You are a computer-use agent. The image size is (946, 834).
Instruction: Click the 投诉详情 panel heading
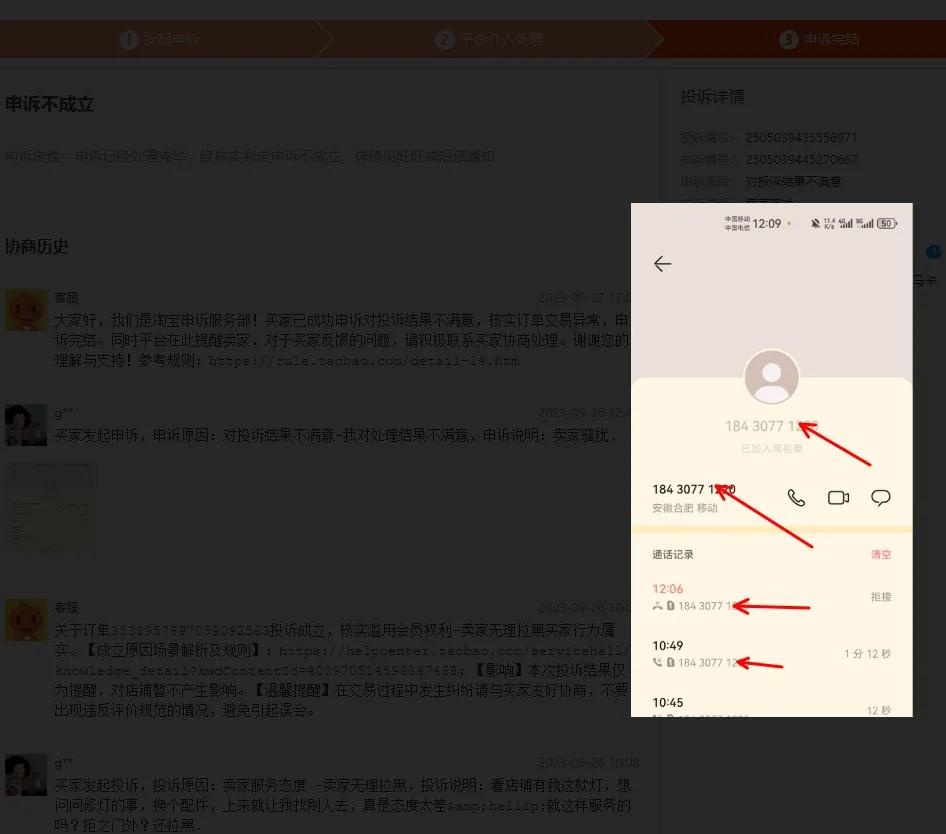pyautogui.click(x=712, y=97)
